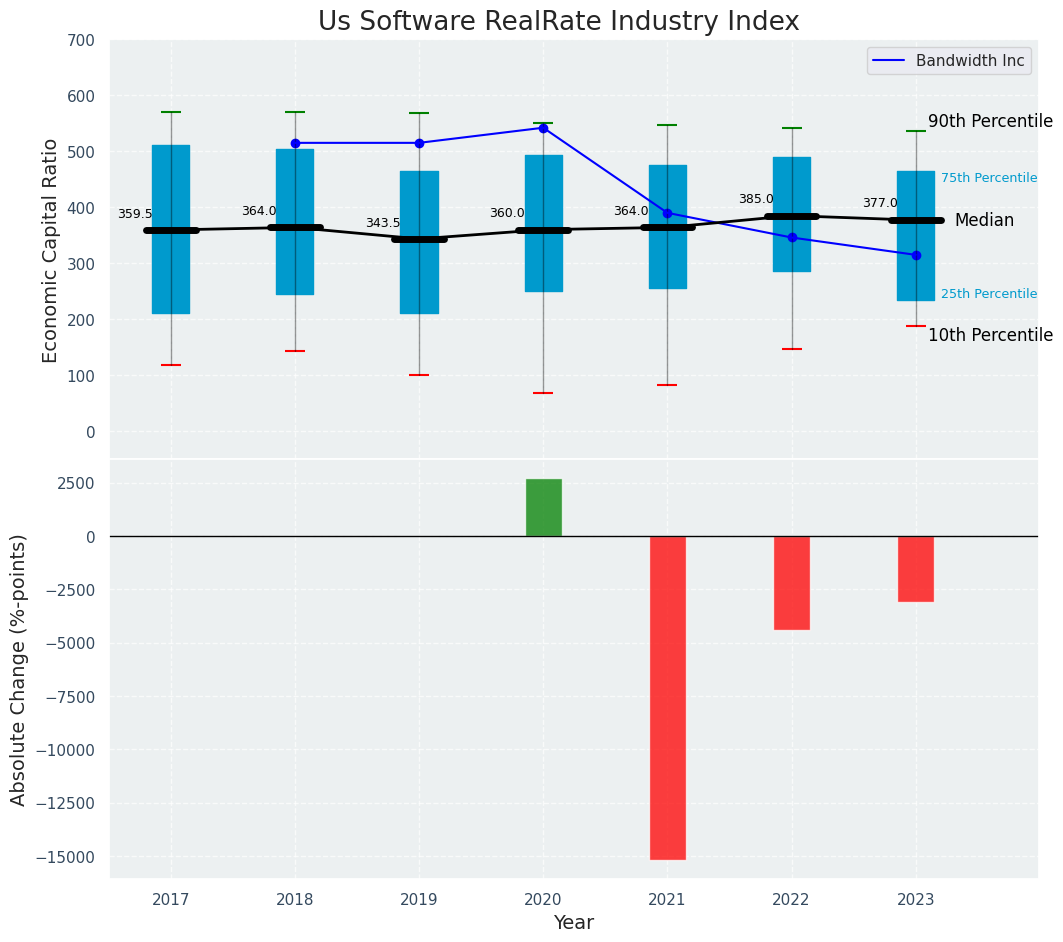
Task: Select the Bandwidth Inc 2018 data point
Action: pyautogui.click(x=295, y=143)
